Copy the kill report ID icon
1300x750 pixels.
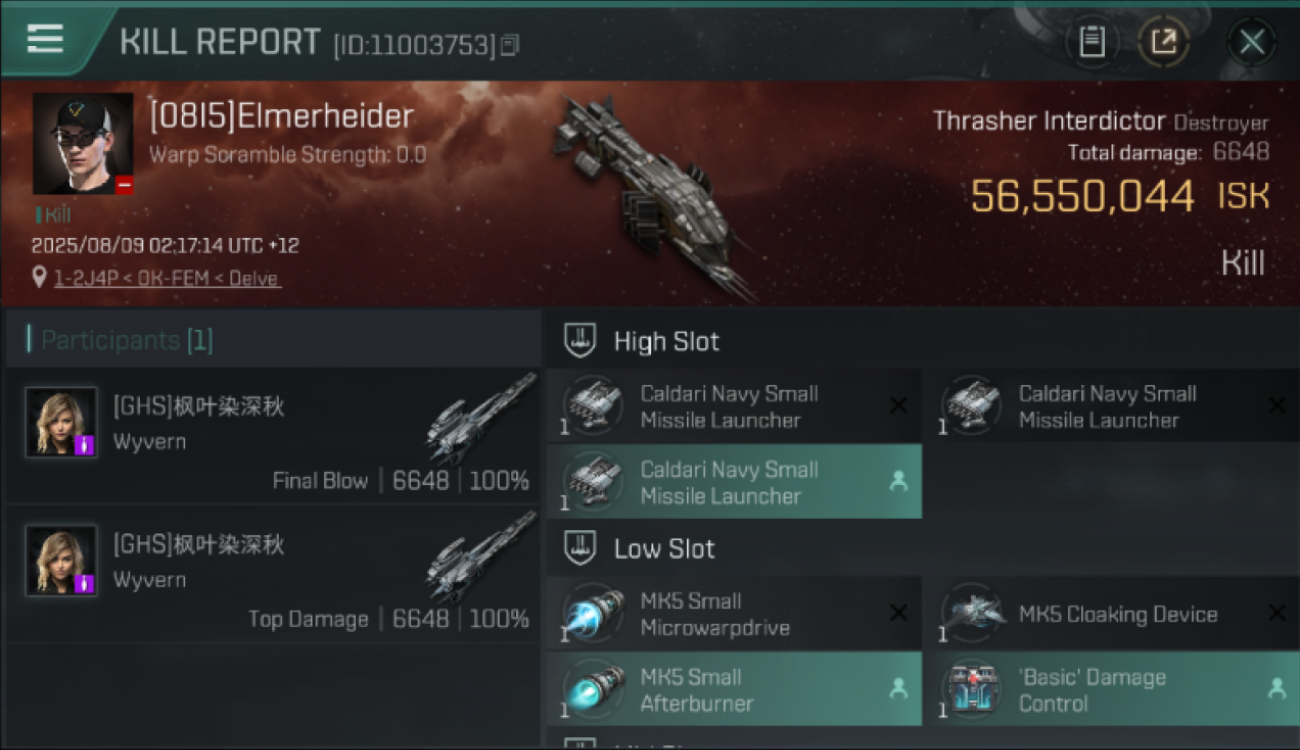(x=510, y=45)
